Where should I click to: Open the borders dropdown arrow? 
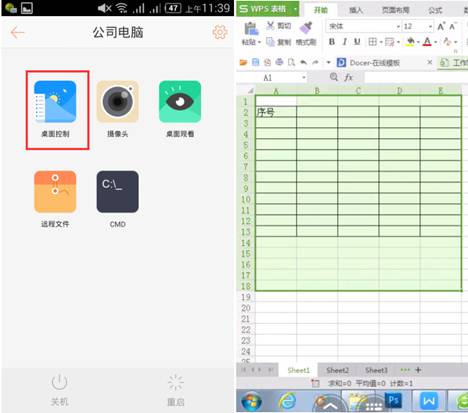click(x=381, y=42)
